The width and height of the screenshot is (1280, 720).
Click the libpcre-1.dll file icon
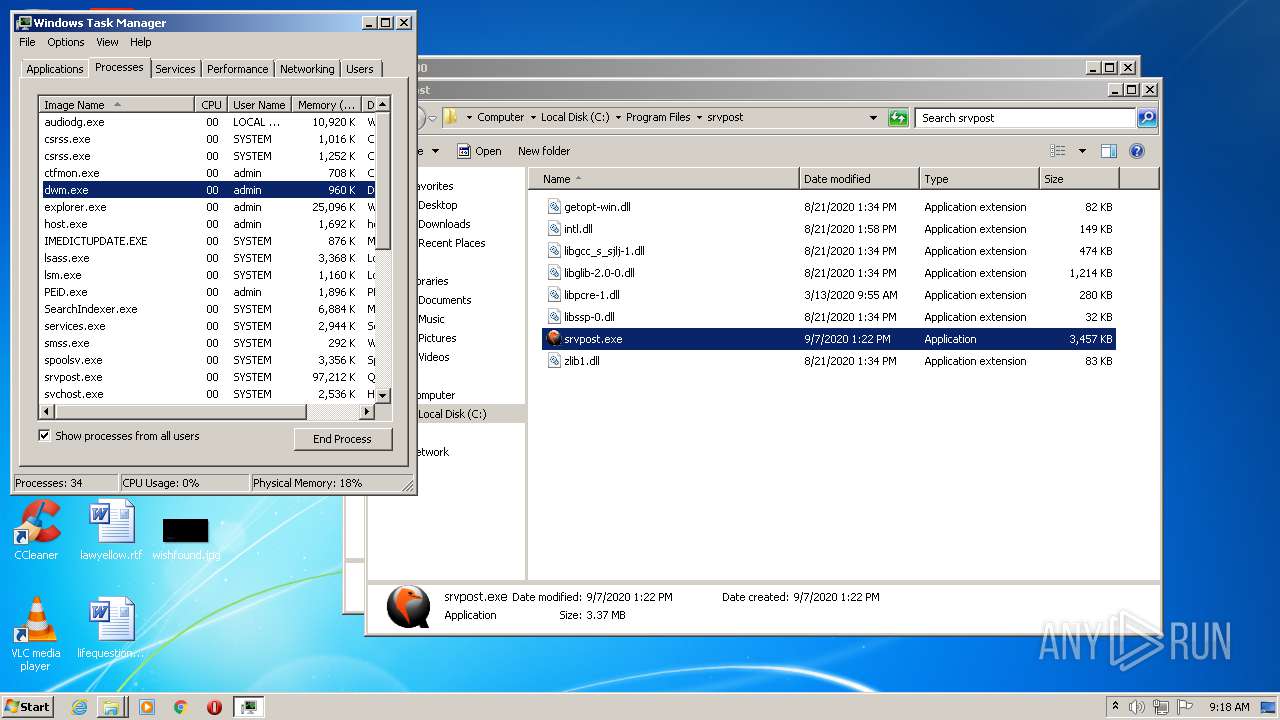(554, 295)
